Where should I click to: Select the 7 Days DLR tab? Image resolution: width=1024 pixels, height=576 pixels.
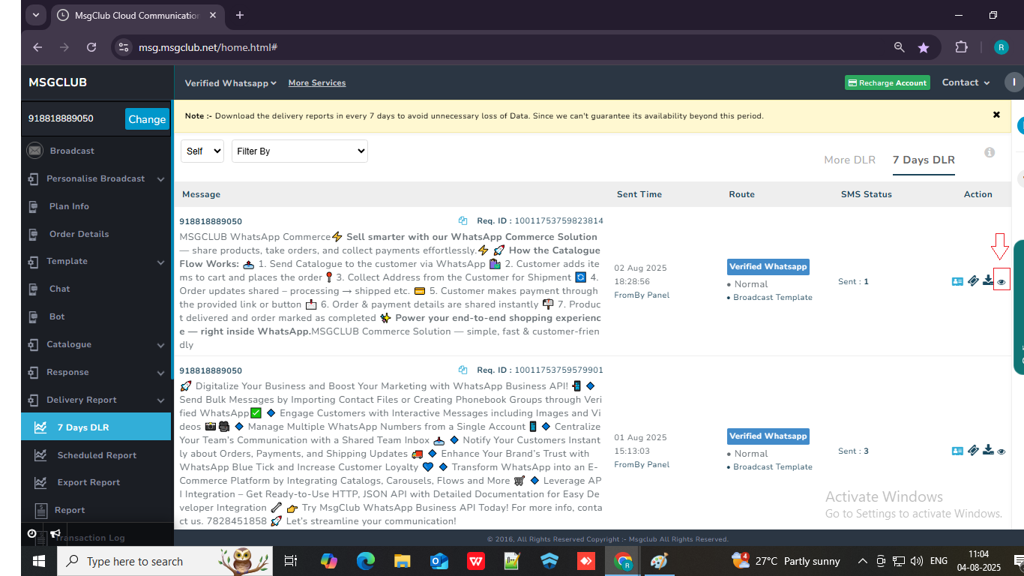[x=923, y=160]
